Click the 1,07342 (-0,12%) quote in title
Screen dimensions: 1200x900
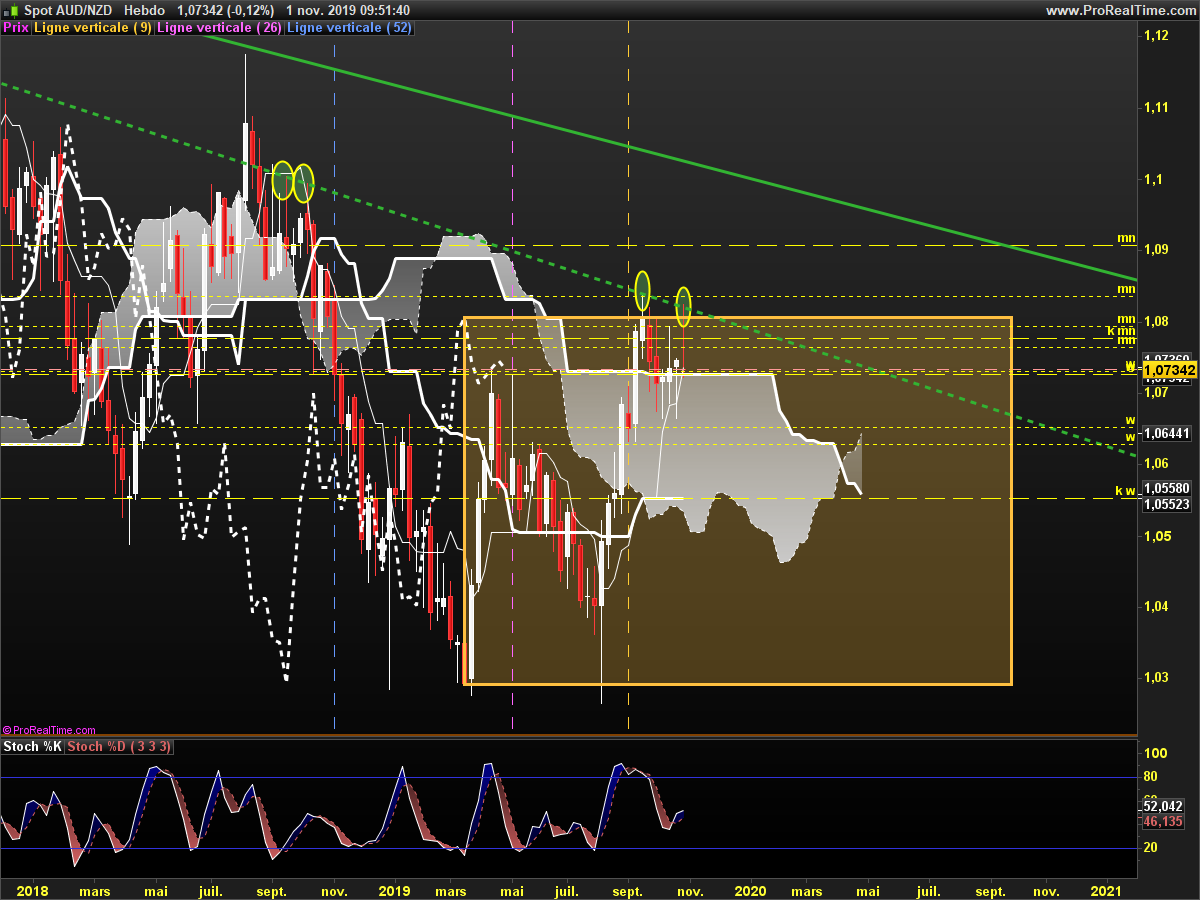[x=226, y=10]
